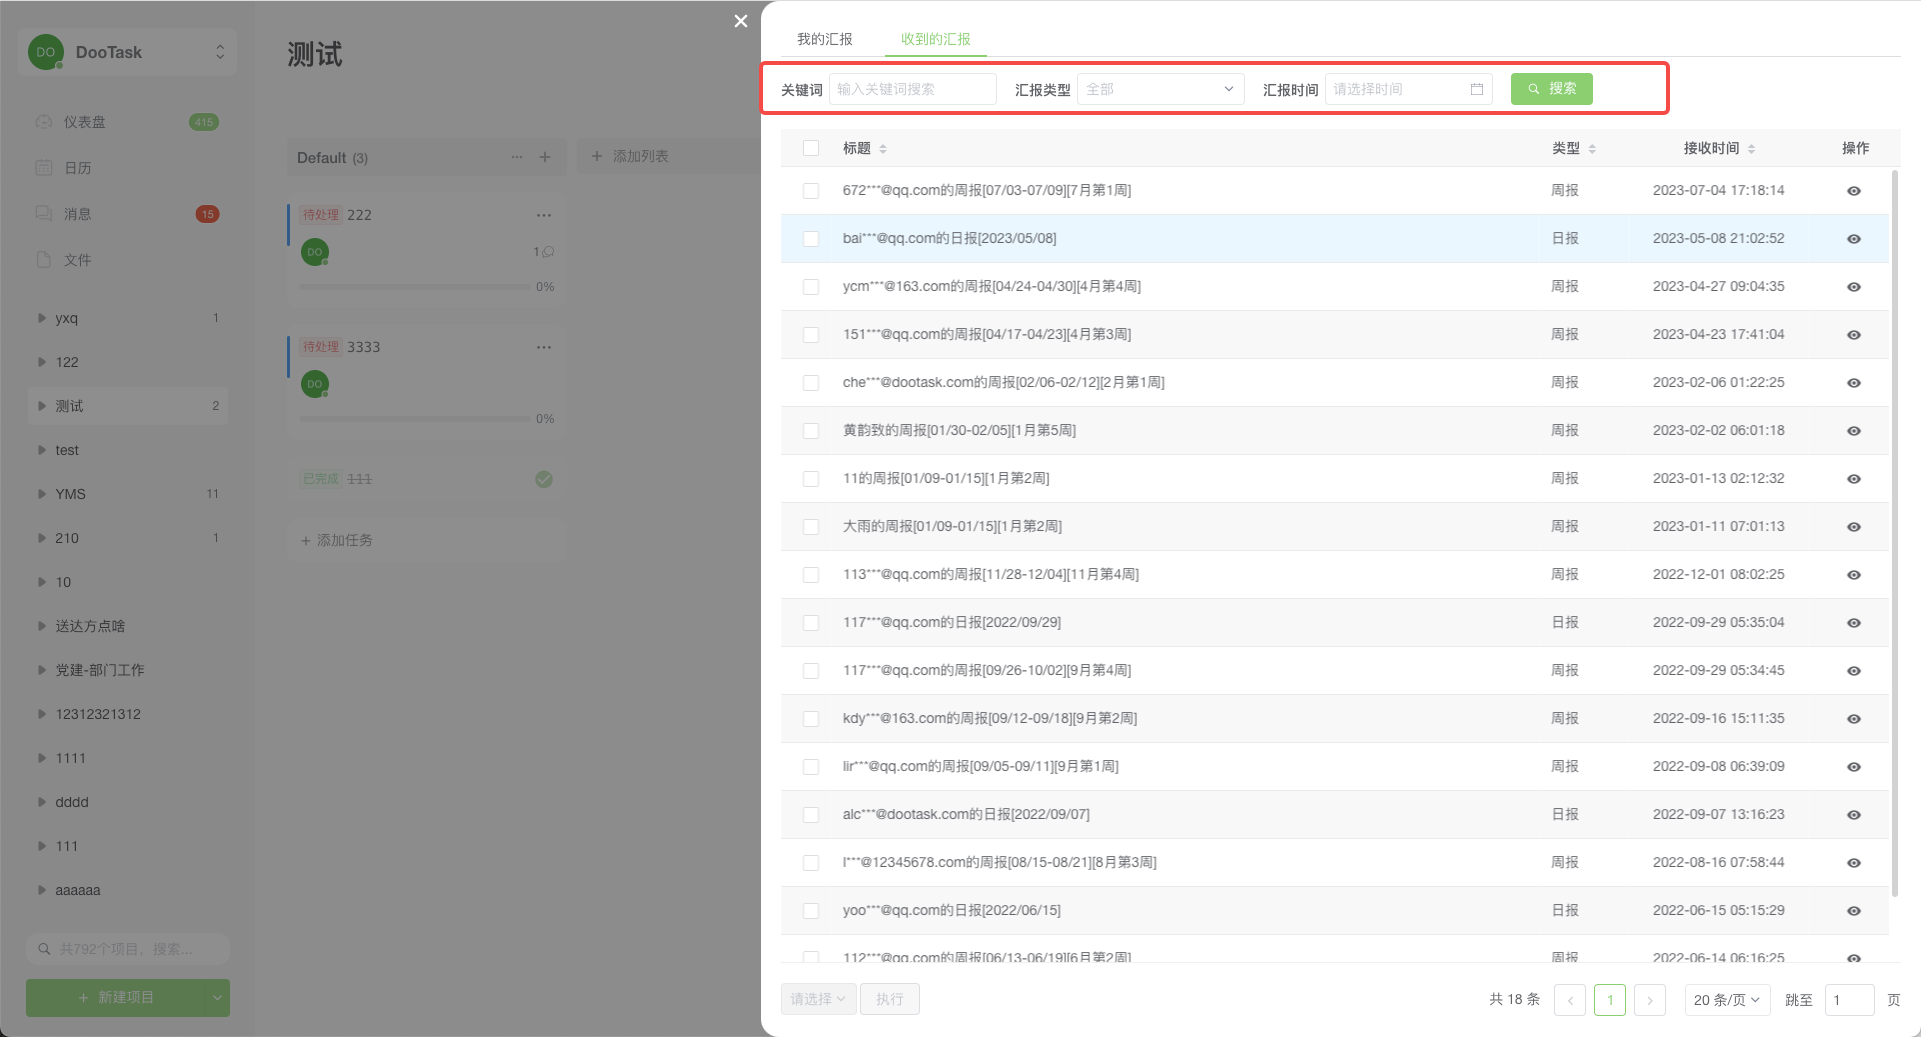Switch to the 收到的汇报 tab
This screenshot has width=1921, height=1037.
pyautogui.click(x=934, y=38)
